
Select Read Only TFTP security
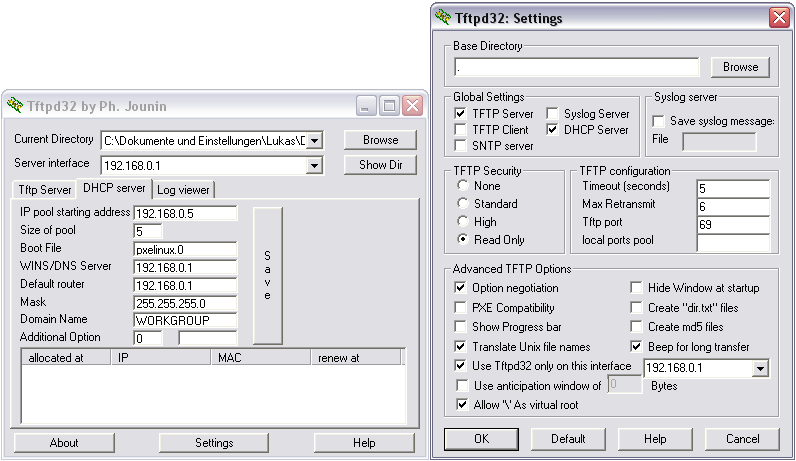[x=462, y=239]
